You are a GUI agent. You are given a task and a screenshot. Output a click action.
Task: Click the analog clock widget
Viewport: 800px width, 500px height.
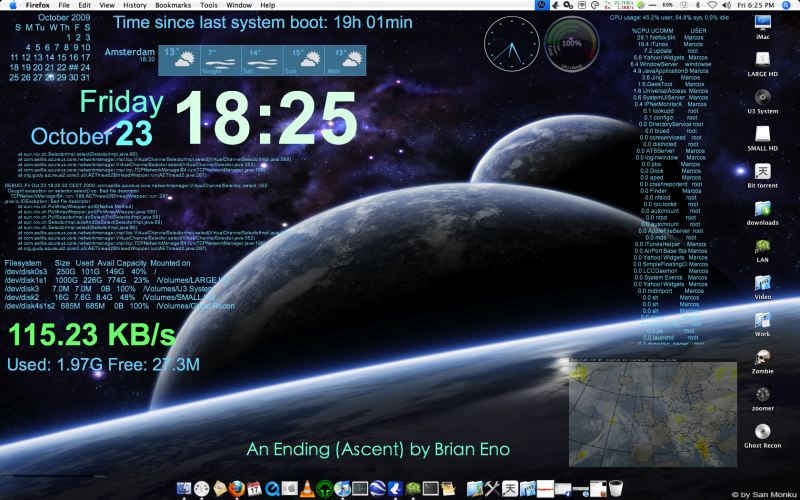(x=511, y=44)
